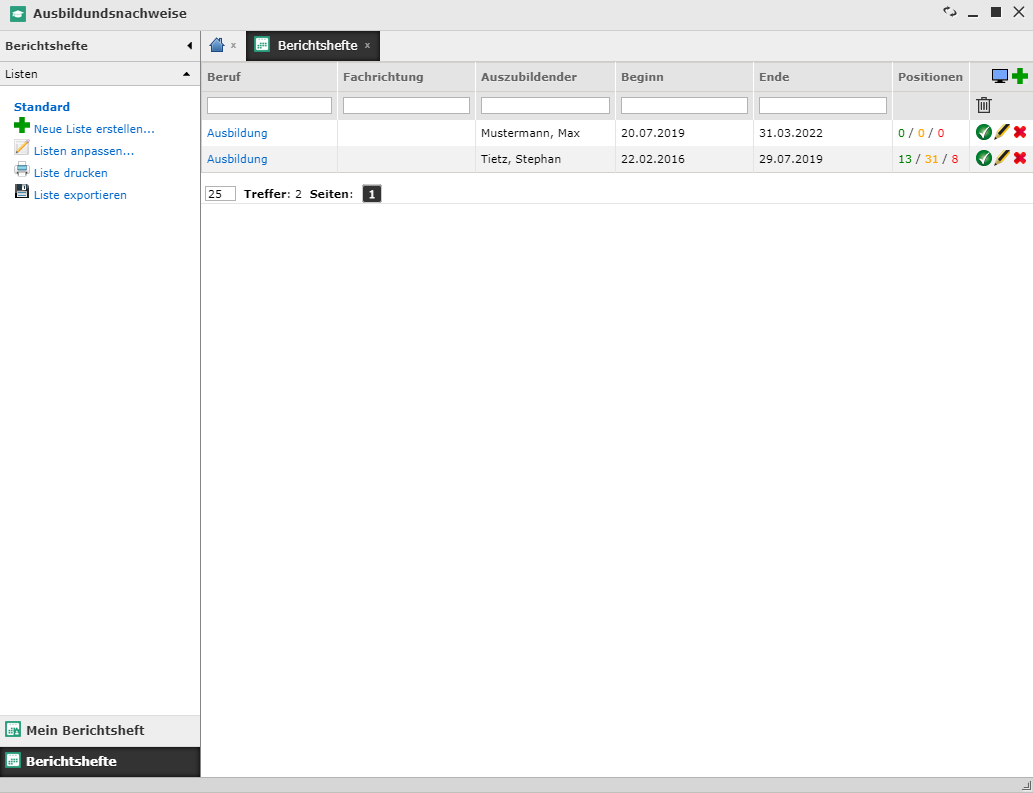
Task: Sort by Ende column header
Action: pyautogui.click(x=774, y=77)
